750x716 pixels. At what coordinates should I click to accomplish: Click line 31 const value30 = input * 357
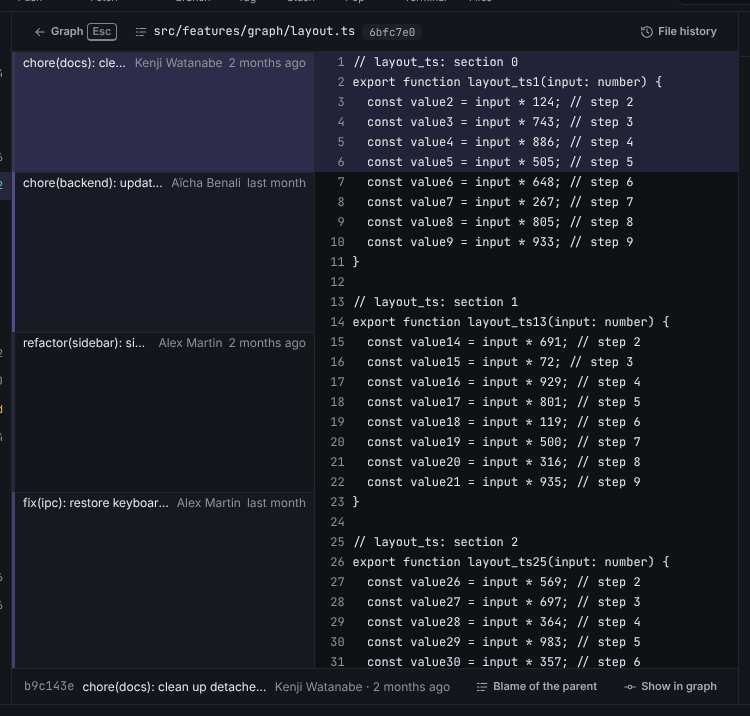(x=504, y=662)
